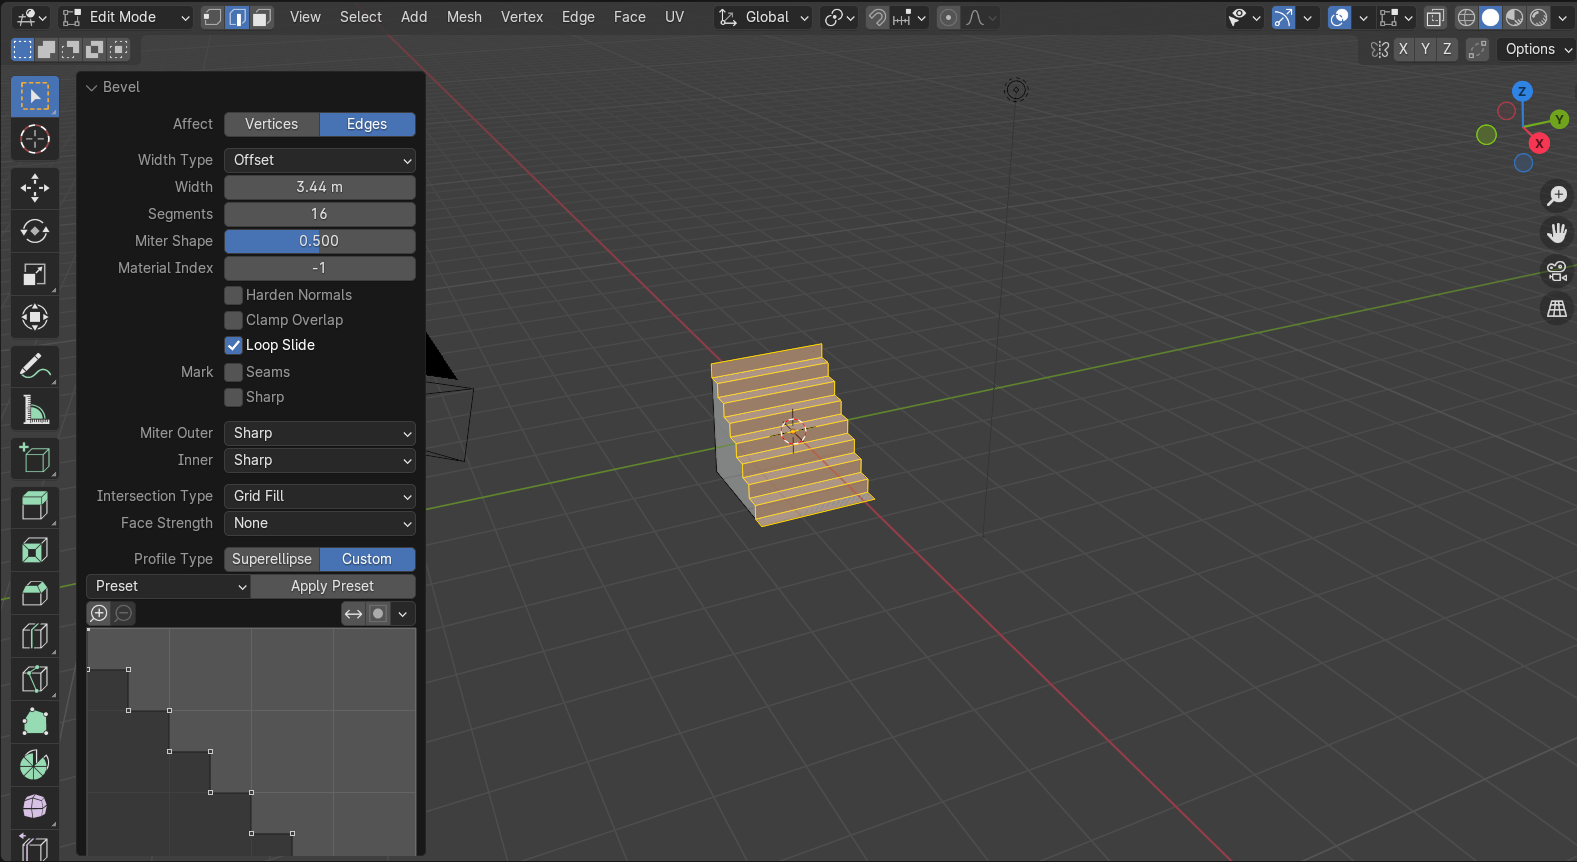Uncheck Loop Slide option
The image size is (1577, 862).
pos(234,345)
